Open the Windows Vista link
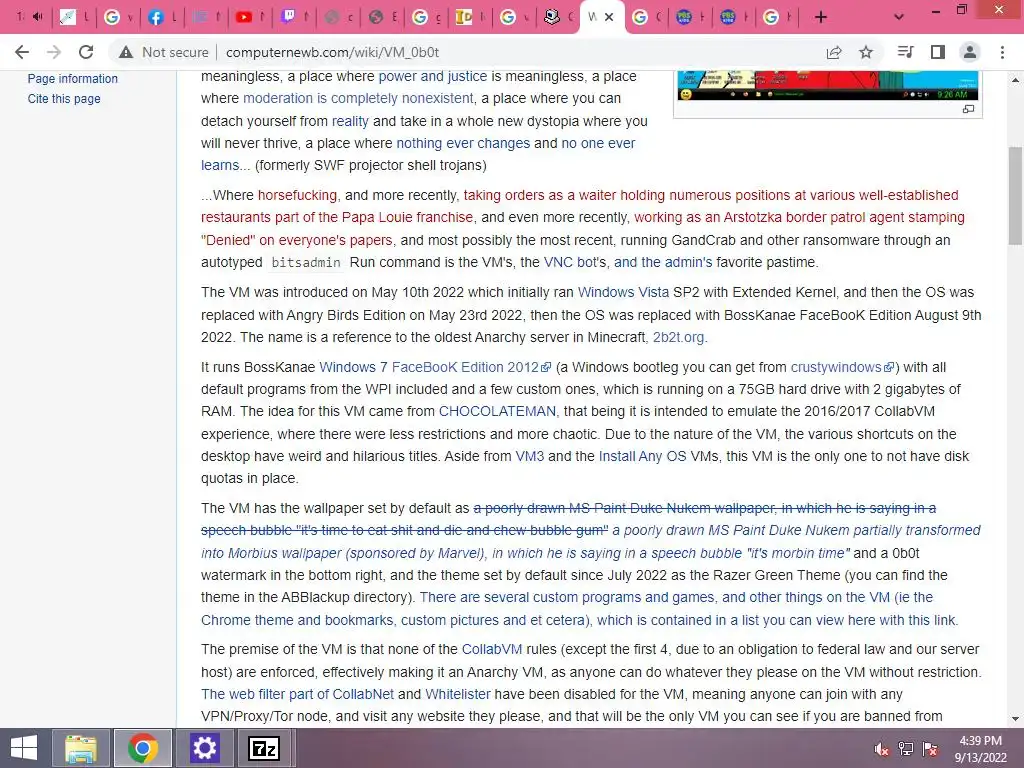This screenshot has height=768, width=1024. click(624, 293)
